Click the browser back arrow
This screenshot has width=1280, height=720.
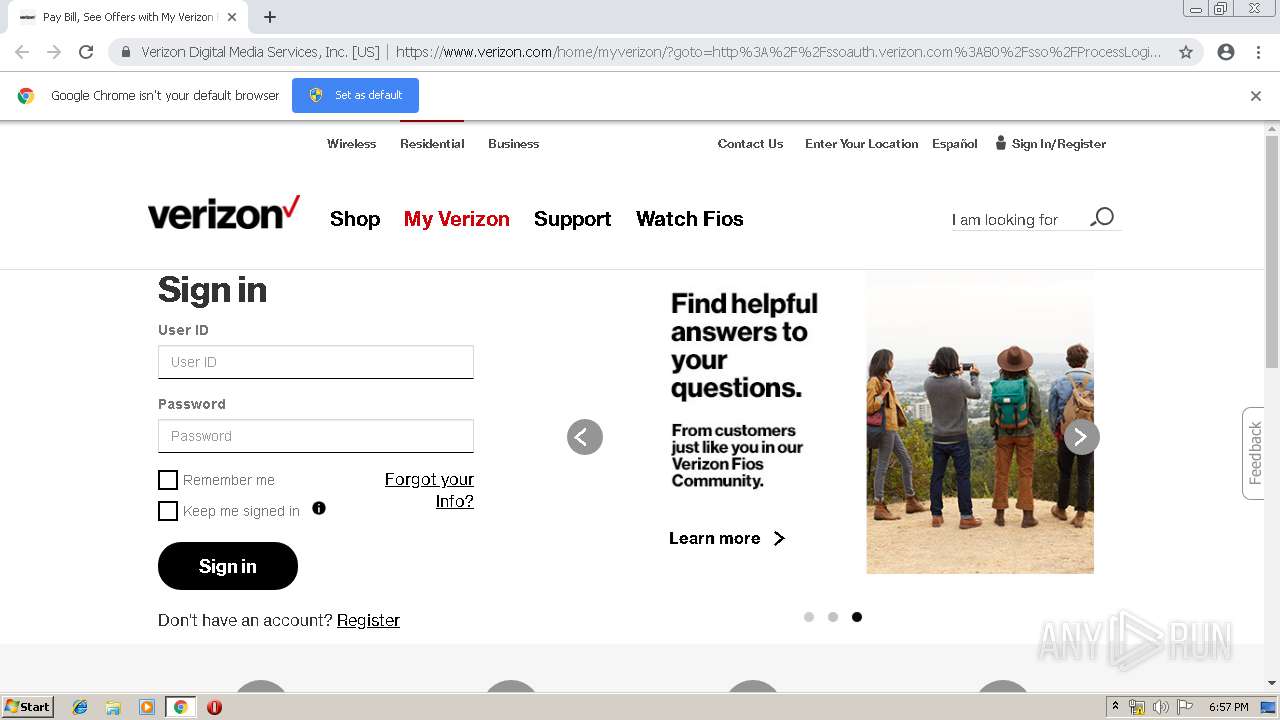(22, 52)
